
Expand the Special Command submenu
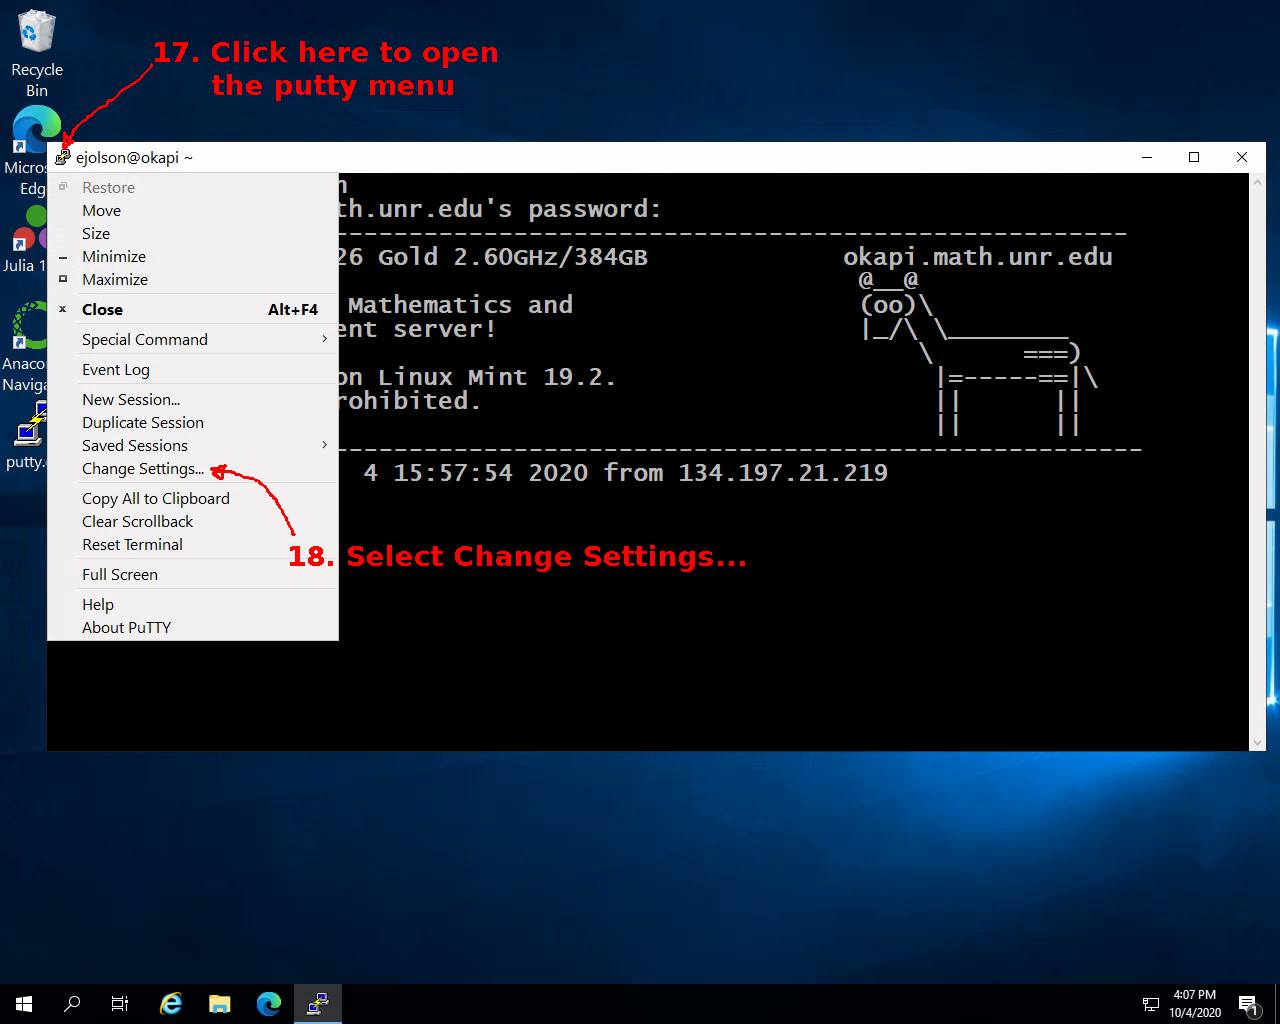click(193, 340)
